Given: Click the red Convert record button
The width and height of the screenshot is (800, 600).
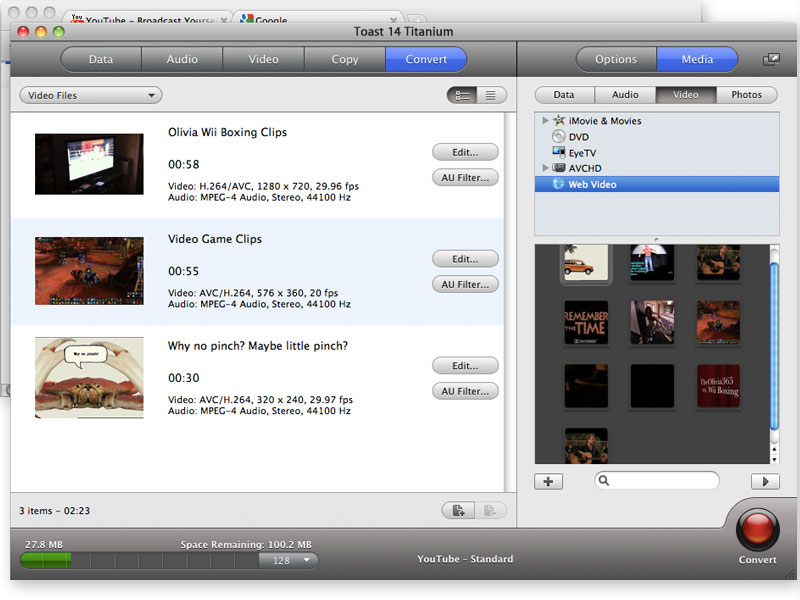Looking at the screenshot, I should (757, 528).
